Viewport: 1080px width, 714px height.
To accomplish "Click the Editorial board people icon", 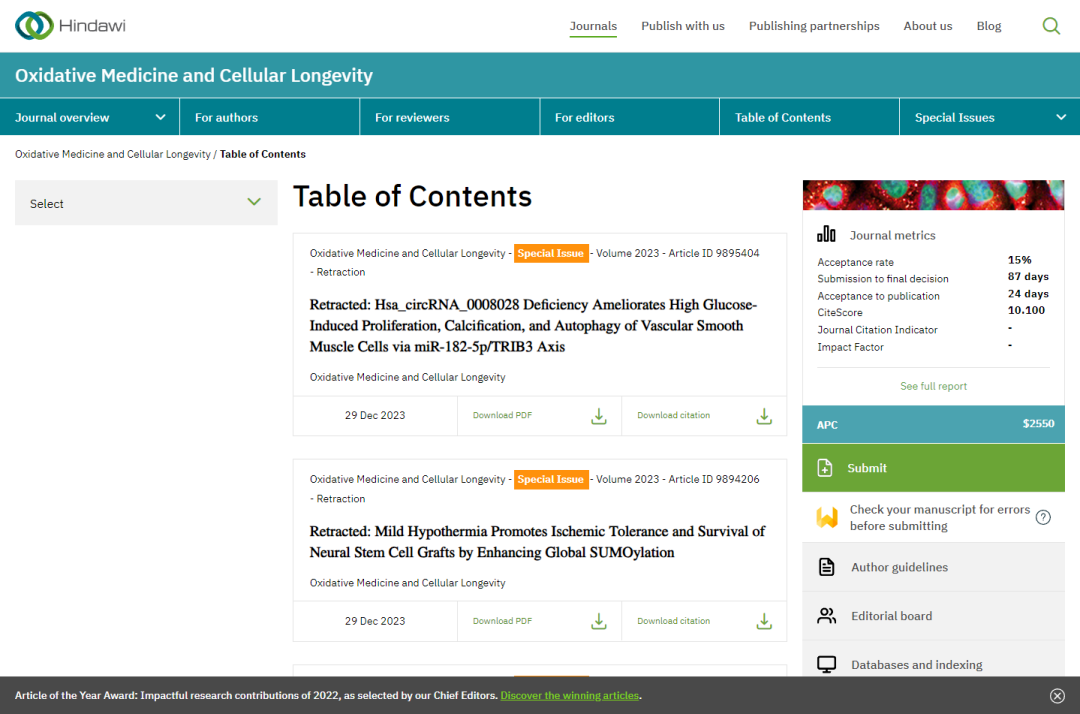I will click(x=826, y=616).
